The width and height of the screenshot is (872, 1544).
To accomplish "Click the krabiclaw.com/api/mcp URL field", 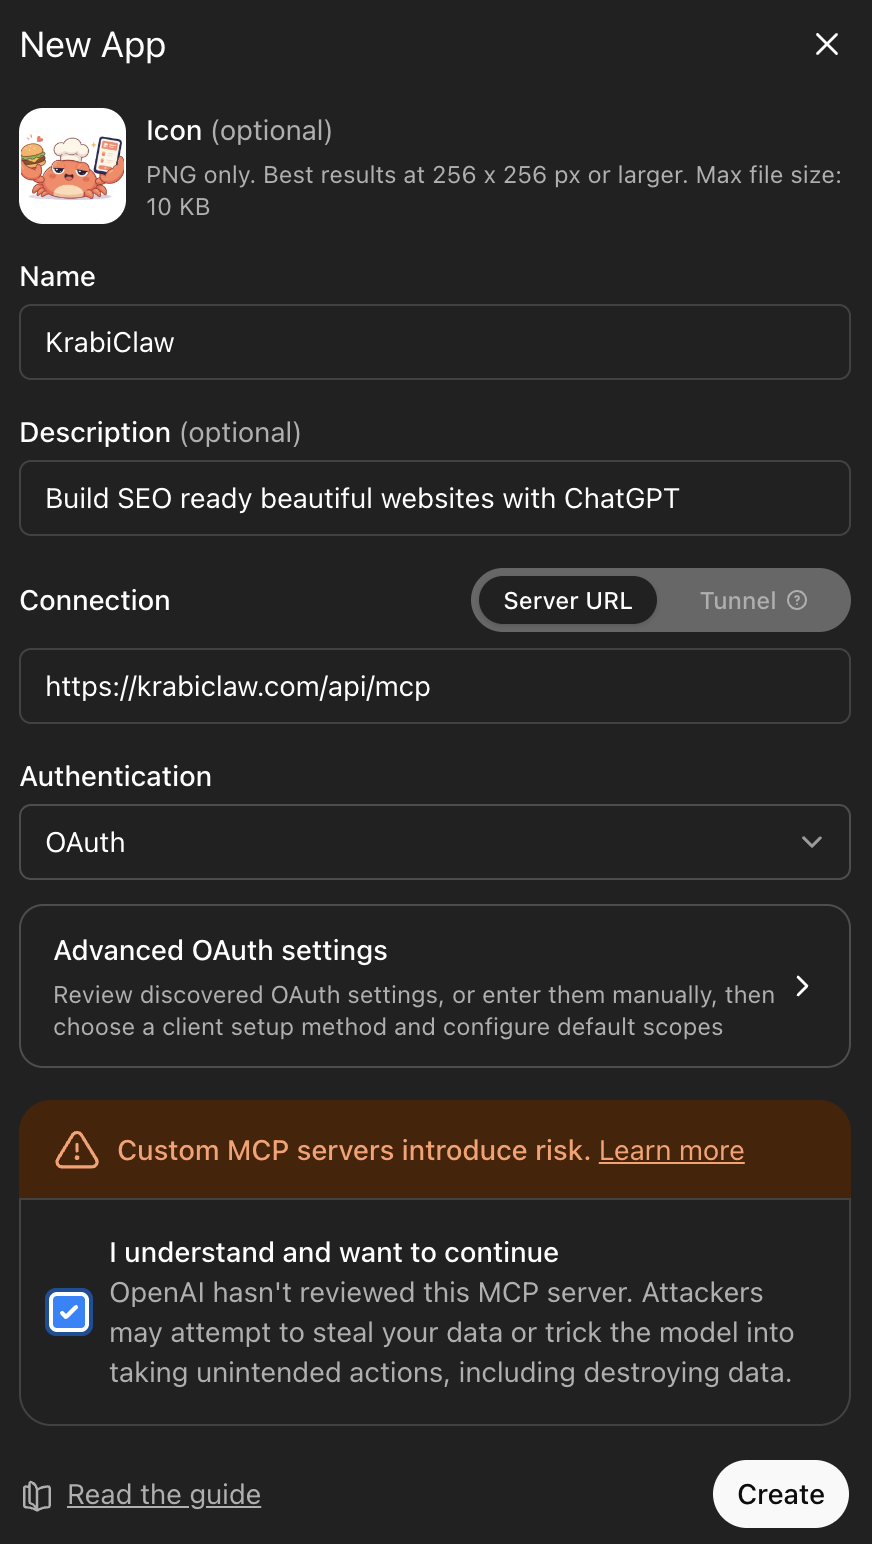I will [x=435, y=686].
